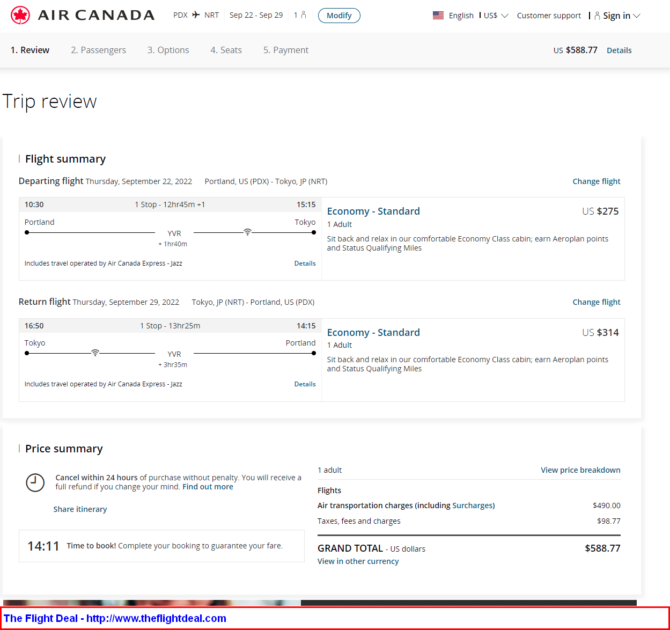Screen dimensions: 670x630
Task: Click the US $314 return fare
Action: [x=600, y=333]
